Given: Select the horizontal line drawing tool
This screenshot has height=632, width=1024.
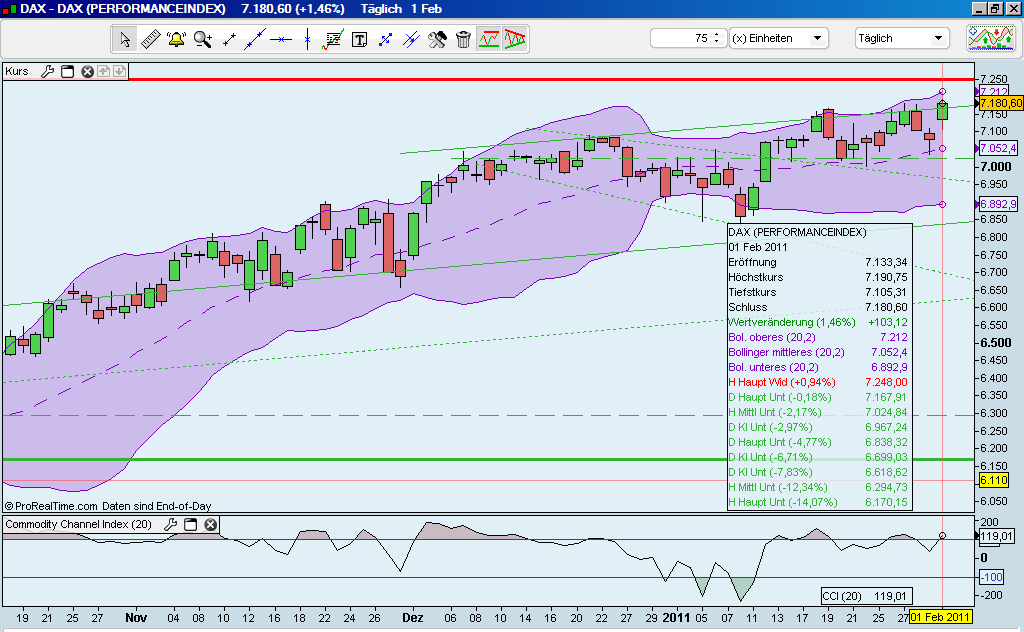Looking at the screenshot, I should click(281, 39).
